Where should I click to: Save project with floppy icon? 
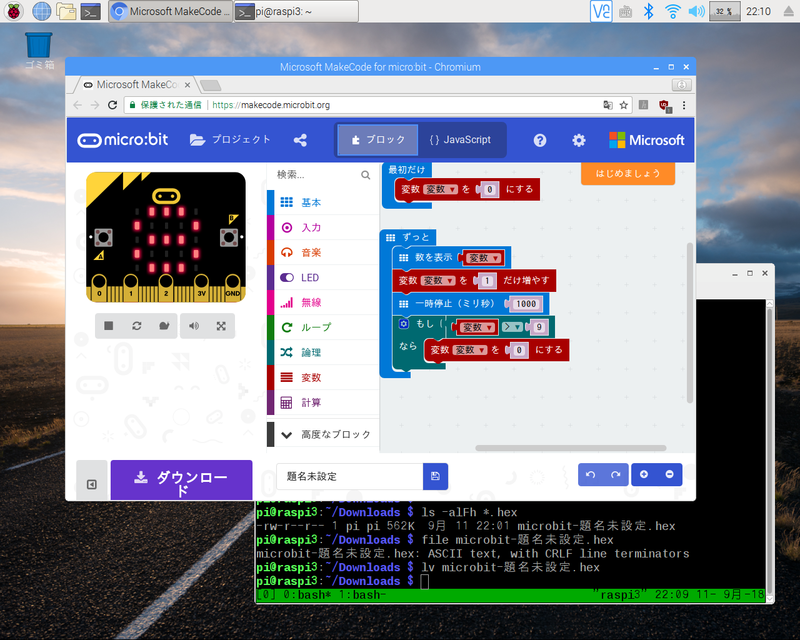point(435,476)
